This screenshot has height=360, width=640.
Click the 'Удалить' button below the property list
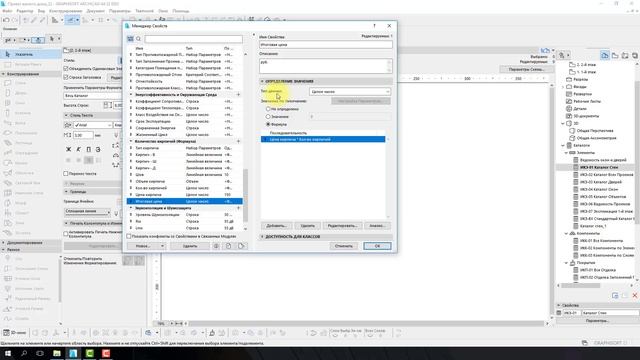[x=190, y=246]
